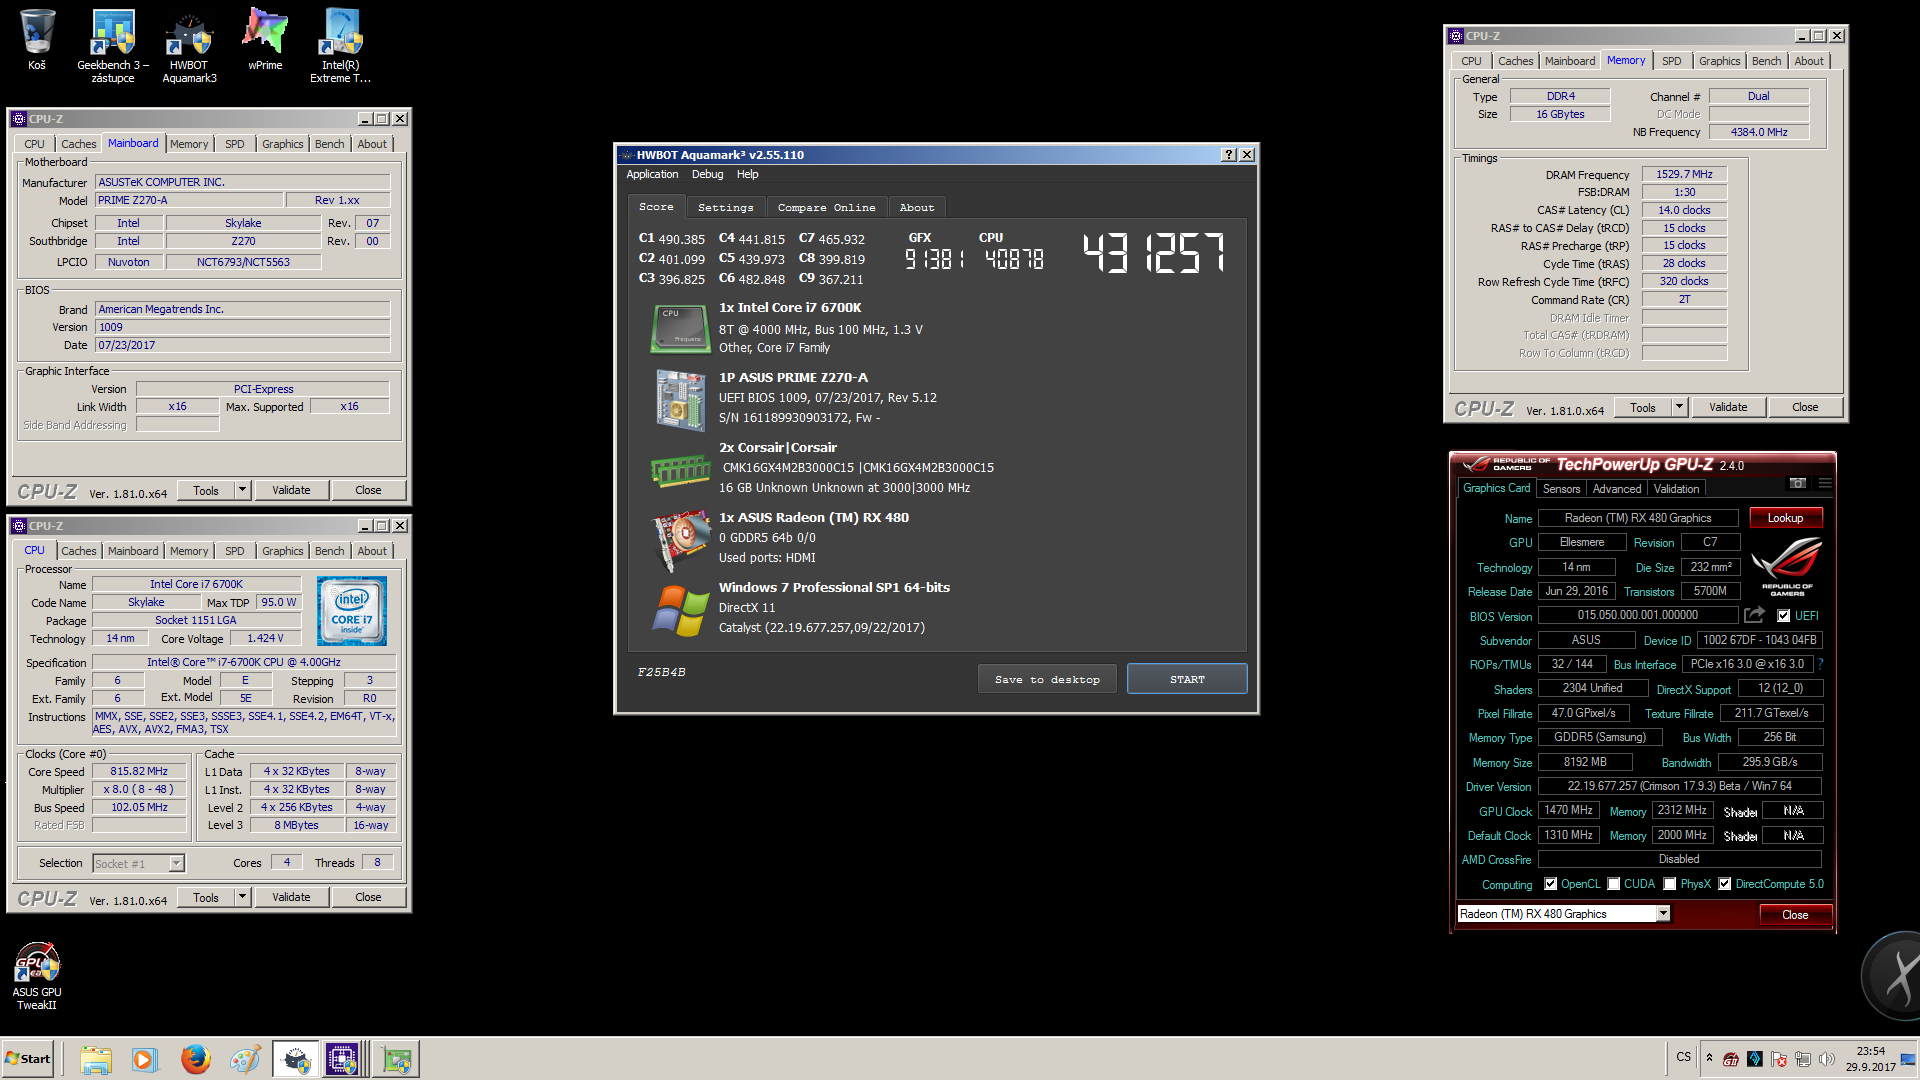This screenshot has width=1920, height=1080.
Task: Click the taskbar clock showing 23:54
Action: (1870, 1059)
